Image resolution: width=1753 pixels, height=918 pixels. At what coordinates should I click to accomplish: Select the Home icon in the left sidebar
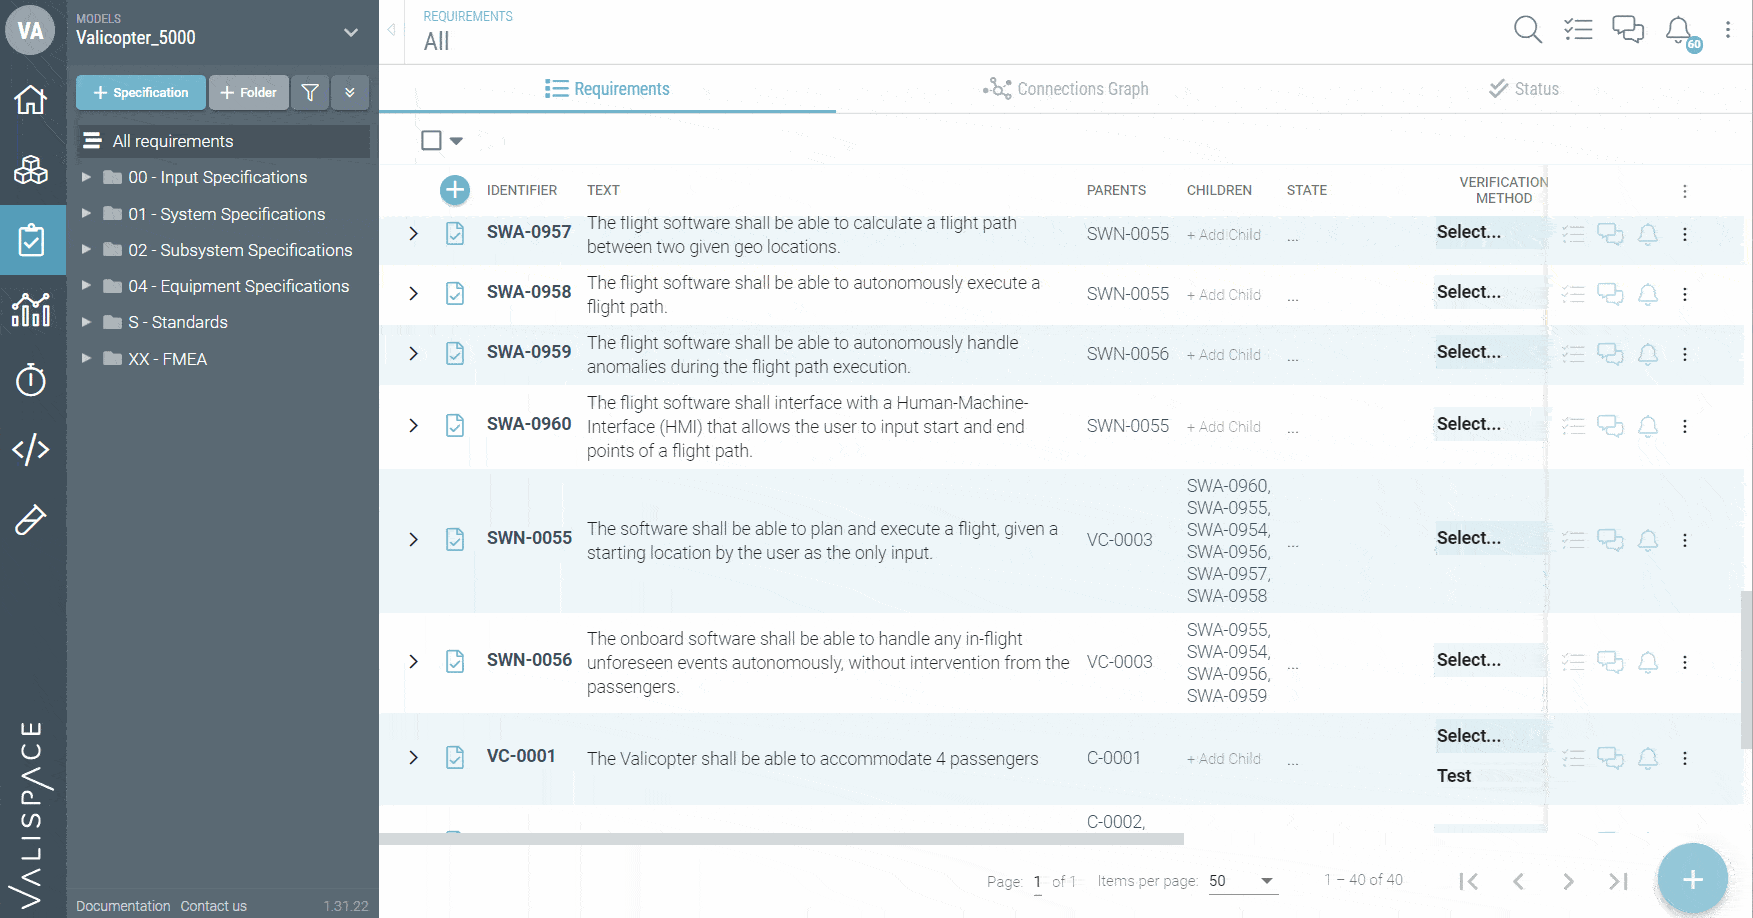coord(31,100)
